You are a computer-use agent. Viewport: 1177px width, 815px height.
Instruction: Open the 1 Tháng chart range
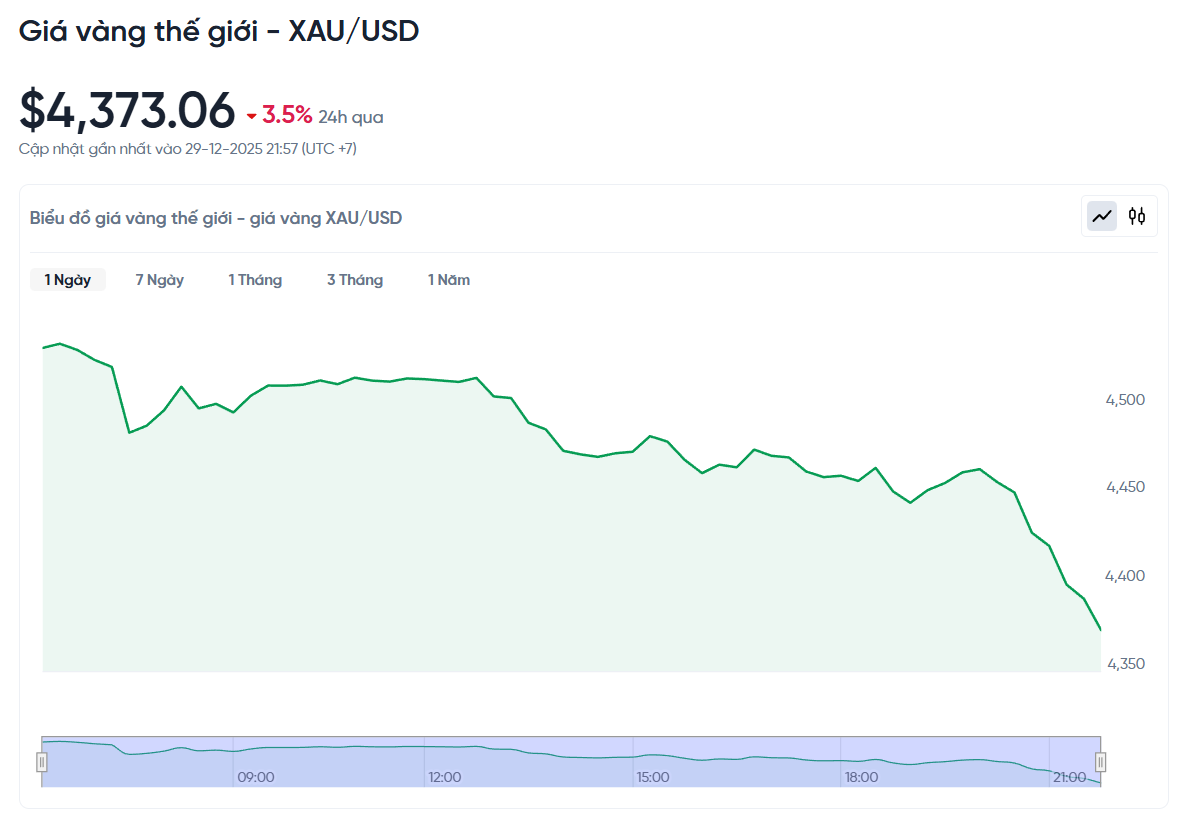[x=255, y=280]
